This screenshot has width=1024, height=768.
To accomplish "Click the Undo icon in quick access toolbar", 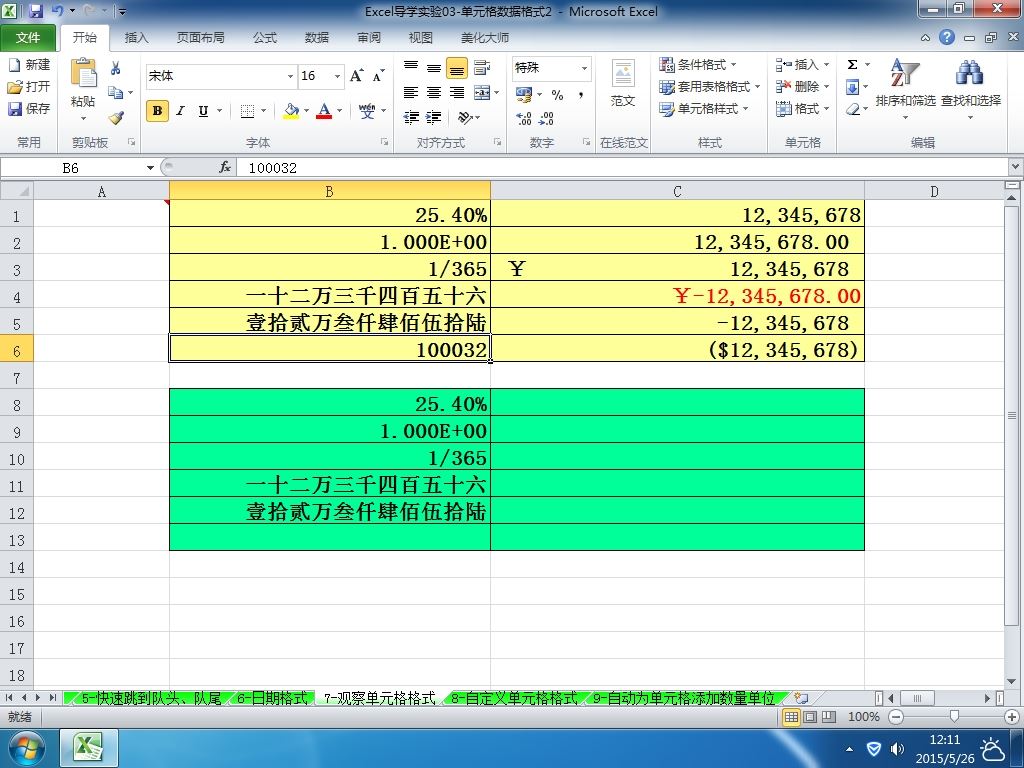I will [x=57, y=11].
